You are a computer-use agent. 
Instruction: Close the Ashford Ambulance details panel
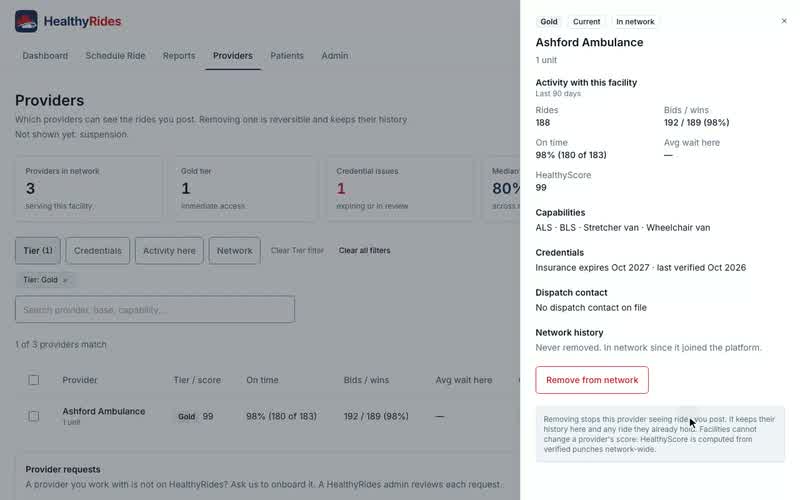tap(784, 21)
